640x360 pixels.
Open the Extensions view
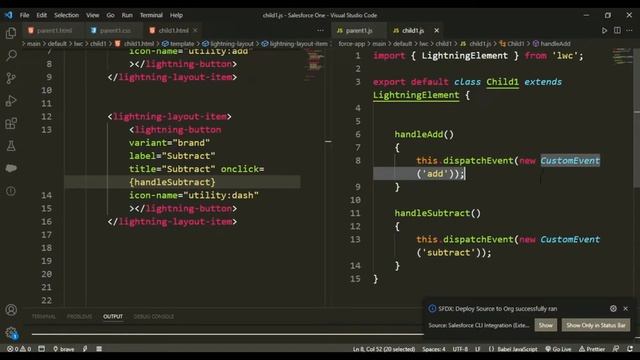tap(11, 123)
